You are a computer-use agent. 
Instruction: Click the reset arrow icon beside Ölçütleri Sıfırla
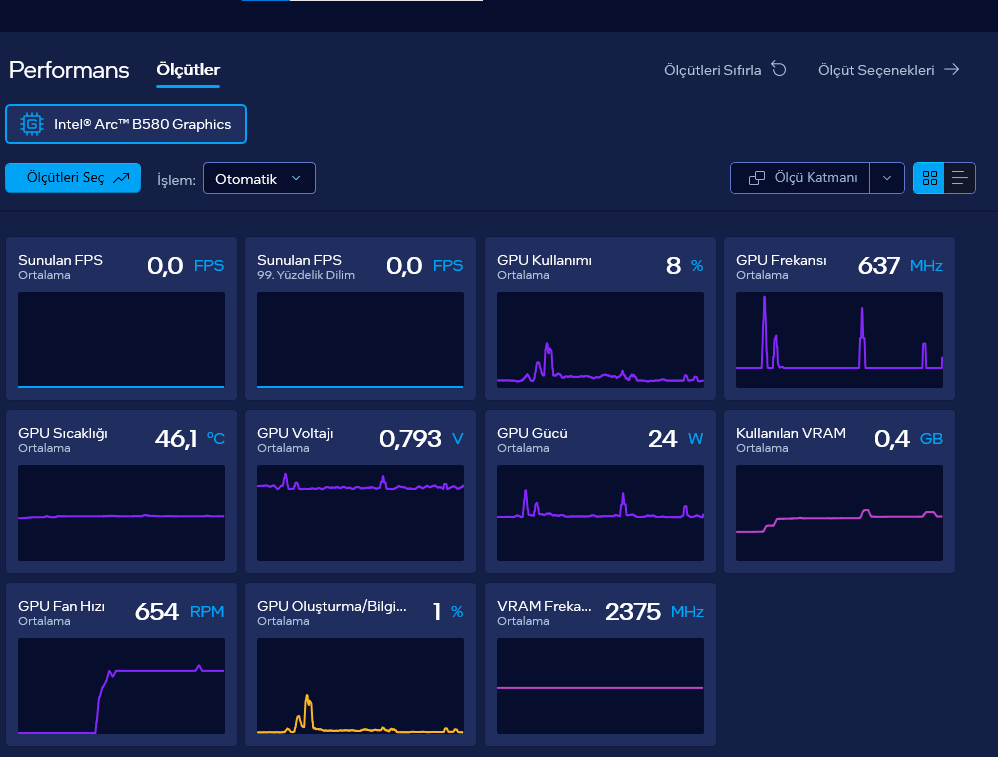click(779, 69)
